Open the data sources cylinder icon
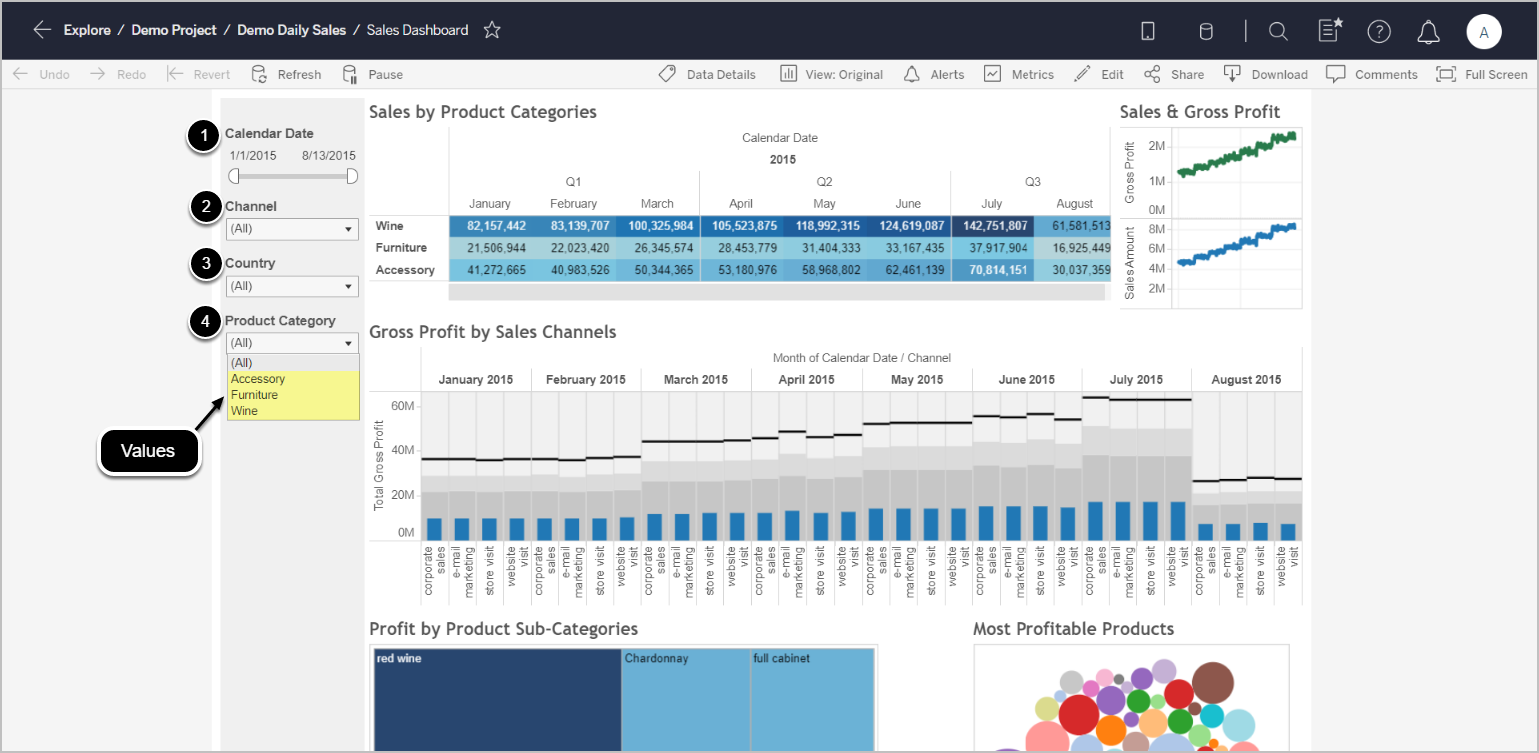The height and width of the screenshot is (753, 1539). tap(1206, 32)
